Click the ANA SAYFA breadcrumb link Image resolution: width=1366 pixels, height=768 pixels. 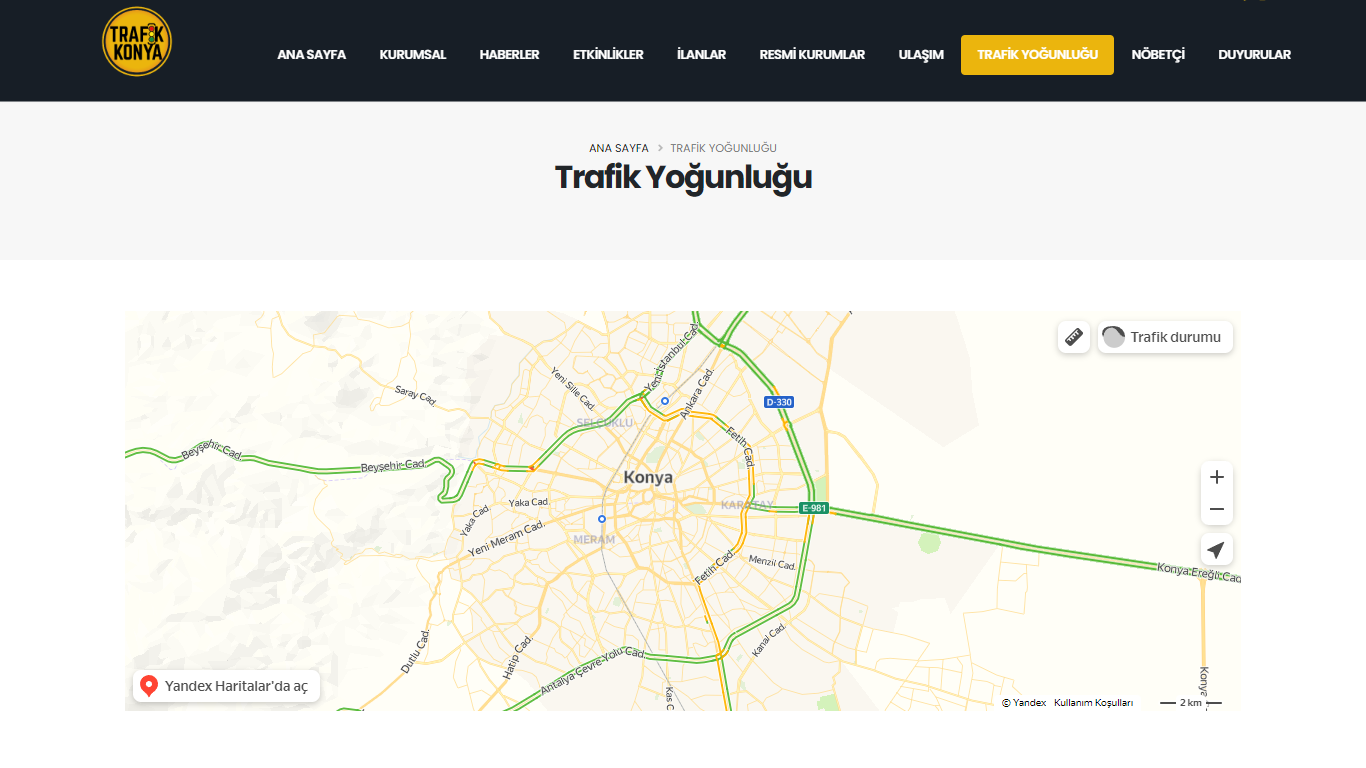[x=618, y=147]
